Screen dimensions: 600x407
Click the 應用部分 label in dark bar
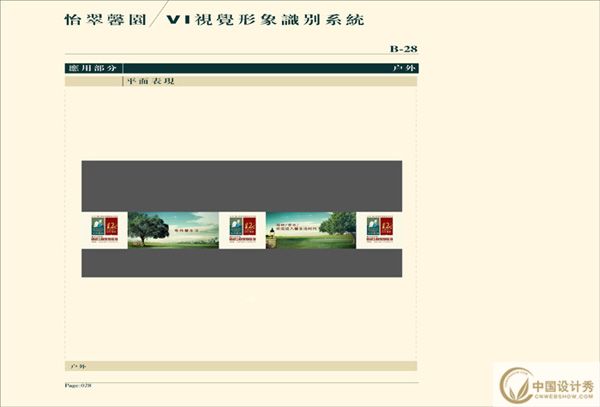(x=93, y=68)
